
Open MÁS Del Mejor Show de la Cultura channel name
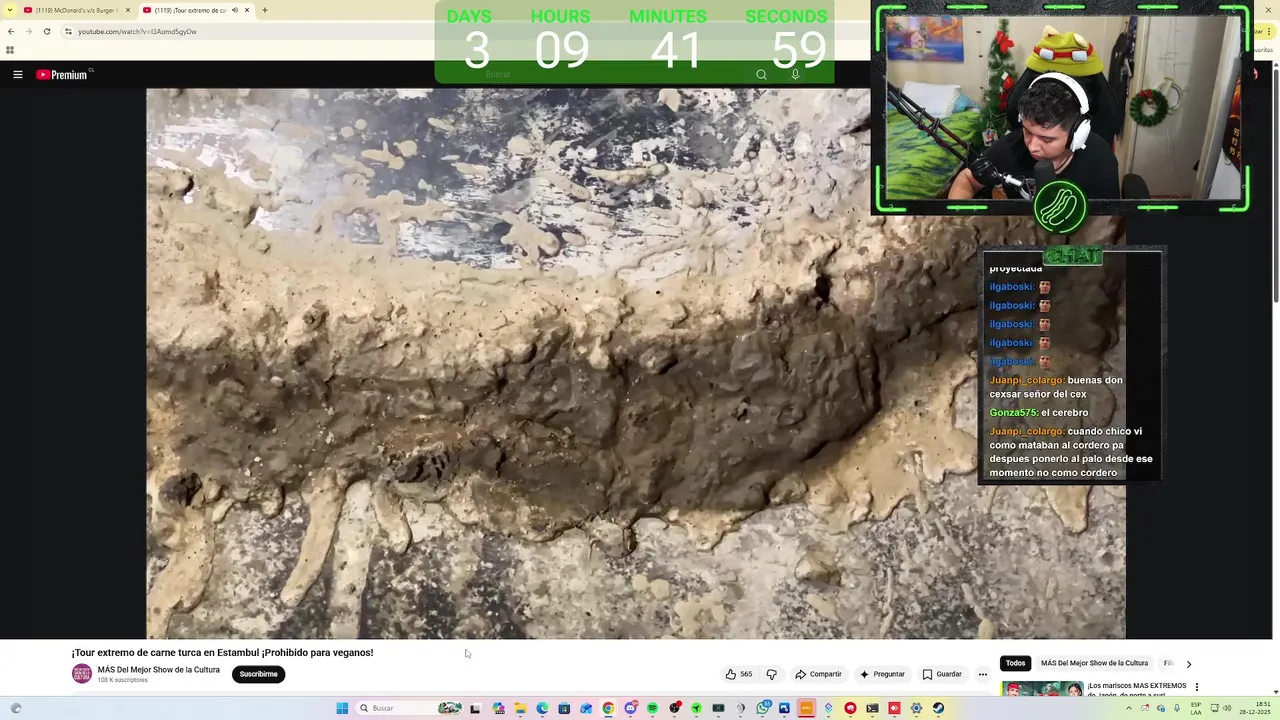[159, 670]
